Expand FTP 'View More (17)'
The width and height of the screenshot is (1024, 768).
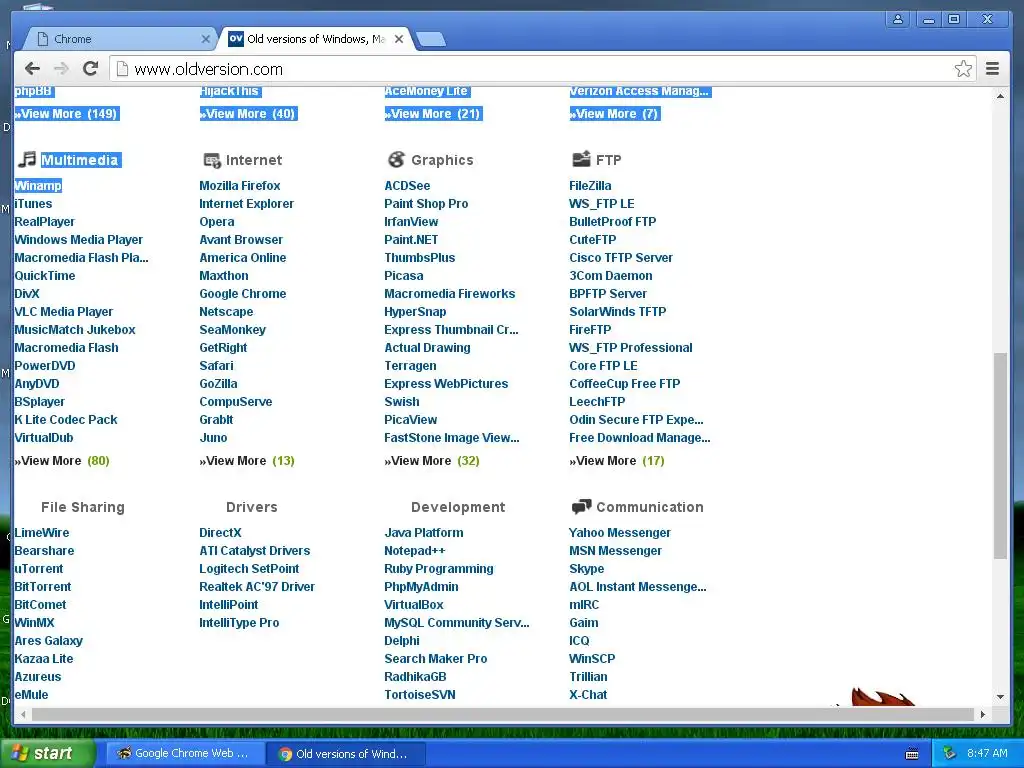coord(616,461)
